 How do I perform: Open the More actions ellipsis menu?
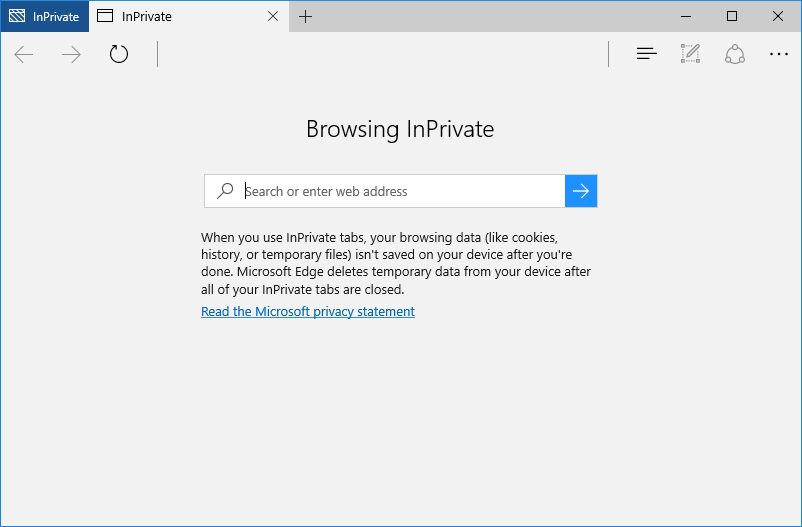pyautogui.click(x=778, y=54)
